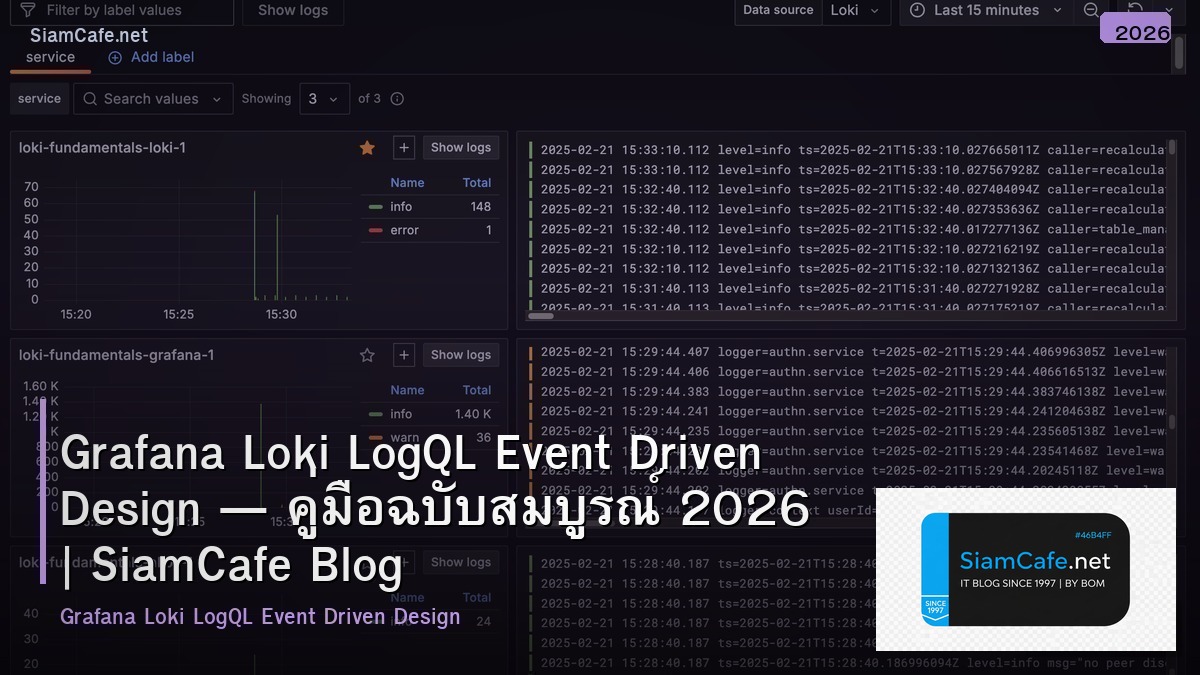The image size is (1200, 675).
Task: Toggle info series in loki-1 legend
Action: pyautogui.click(x=401, y=206)
